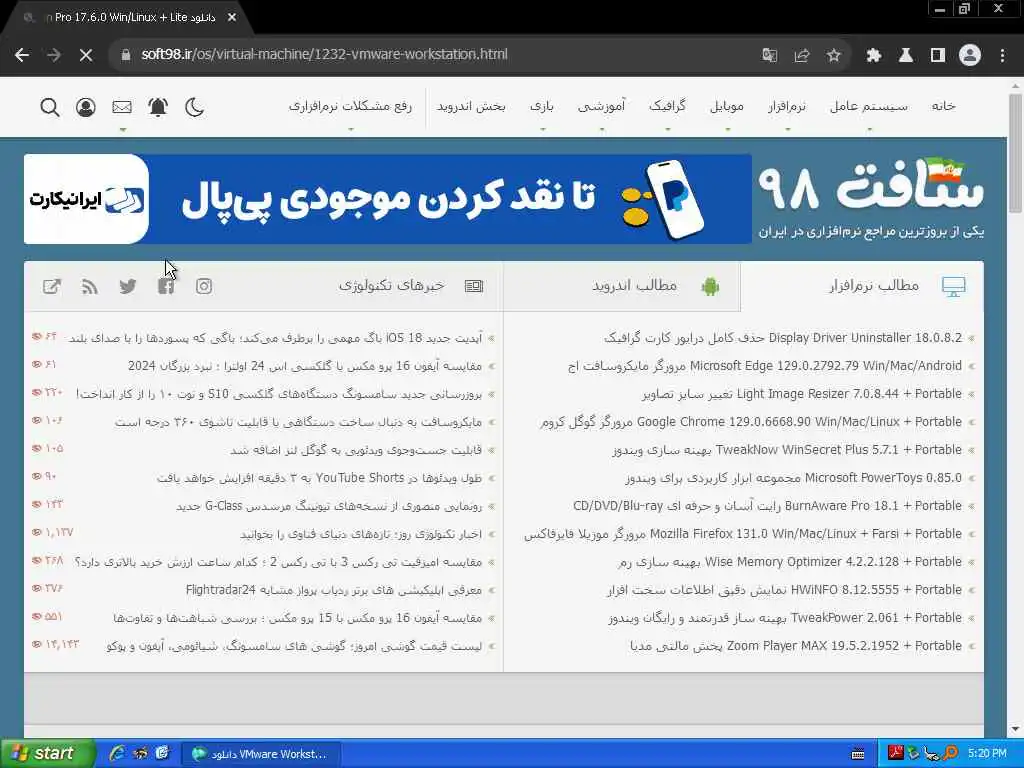Screen dimensions: 1024x768
Task: Switch to مطالب نرم‌افزار tab
Action: coord(862,286)
